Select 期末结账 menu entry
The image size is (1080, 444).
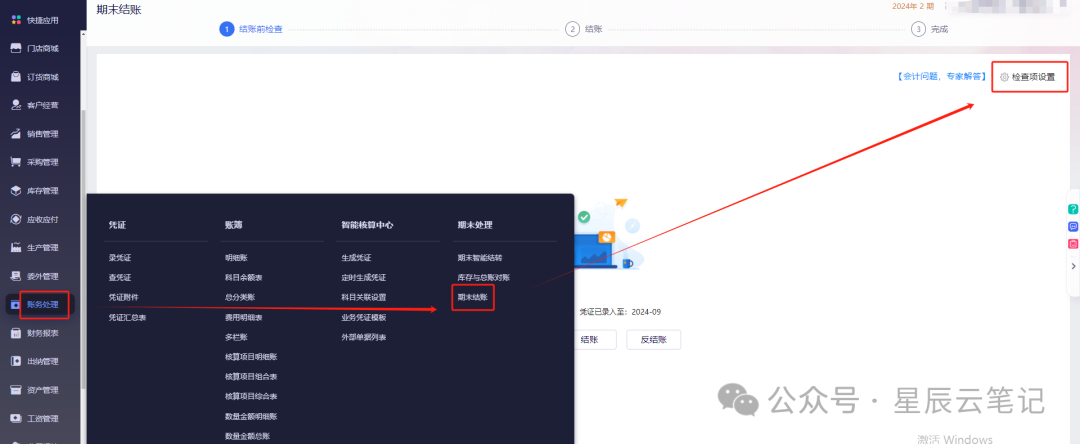pos(472,297)
